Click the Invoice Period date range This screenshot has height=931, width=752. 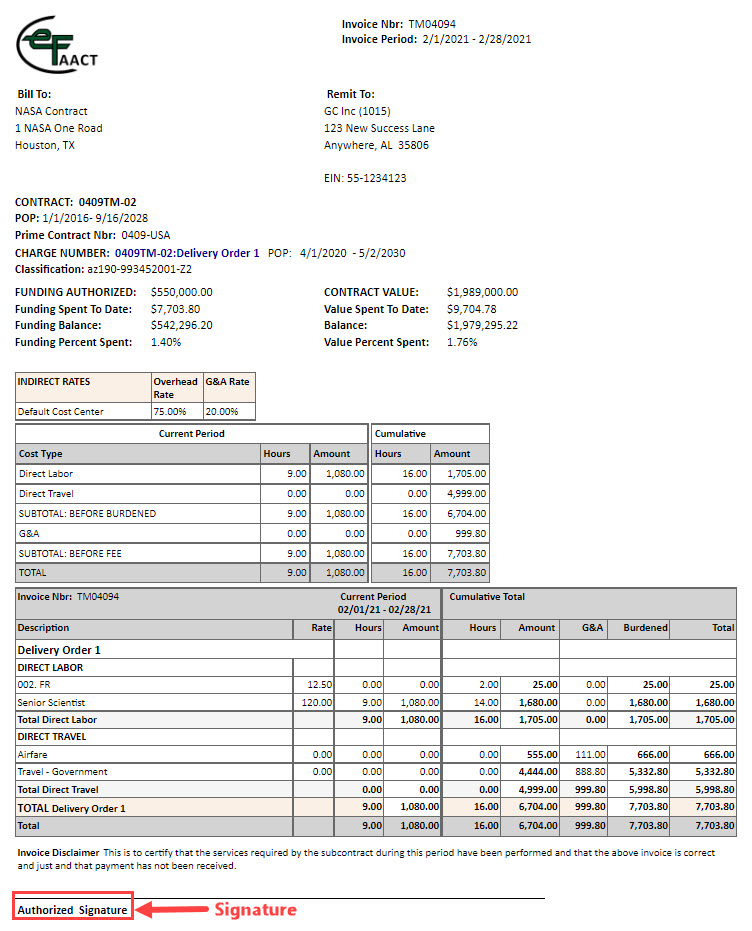click(476, 40)
